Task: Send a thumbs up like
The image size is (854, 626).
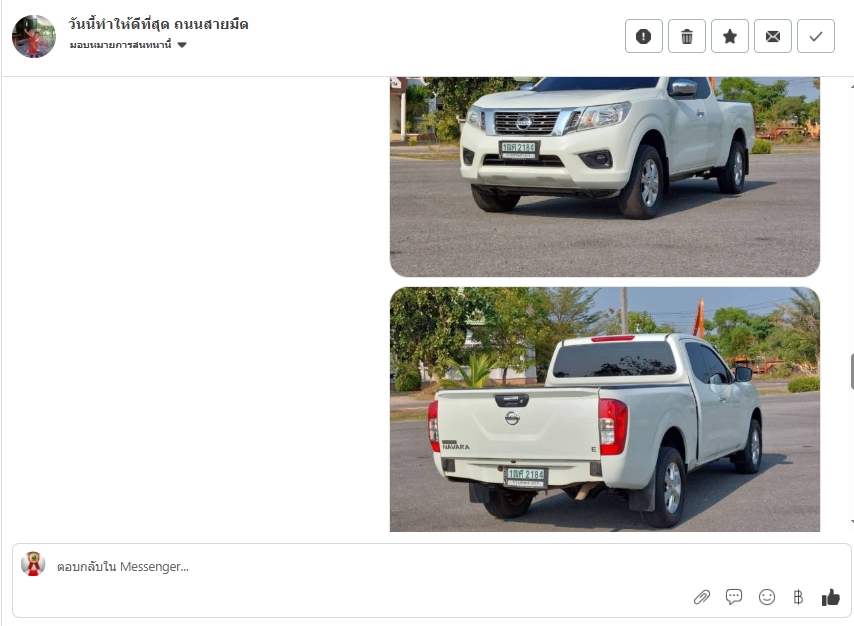Action: pos(831,597)
